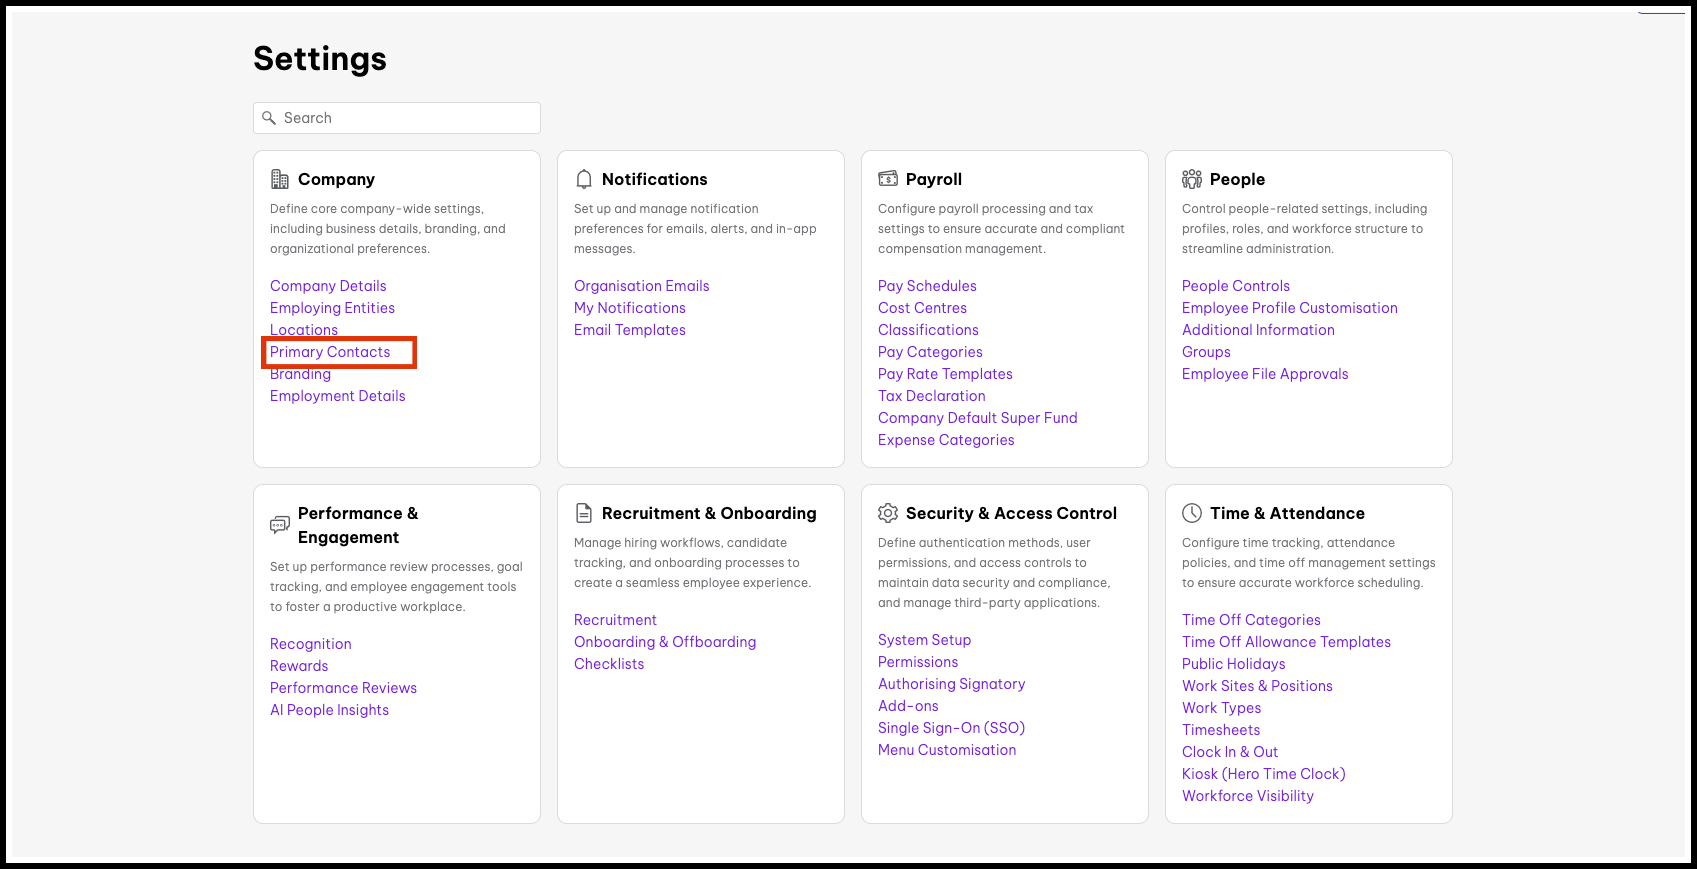Open Kiosk (Hero Time Clock) settings
This screenshot has height=869, width=1697.
tap(1263, 774)
